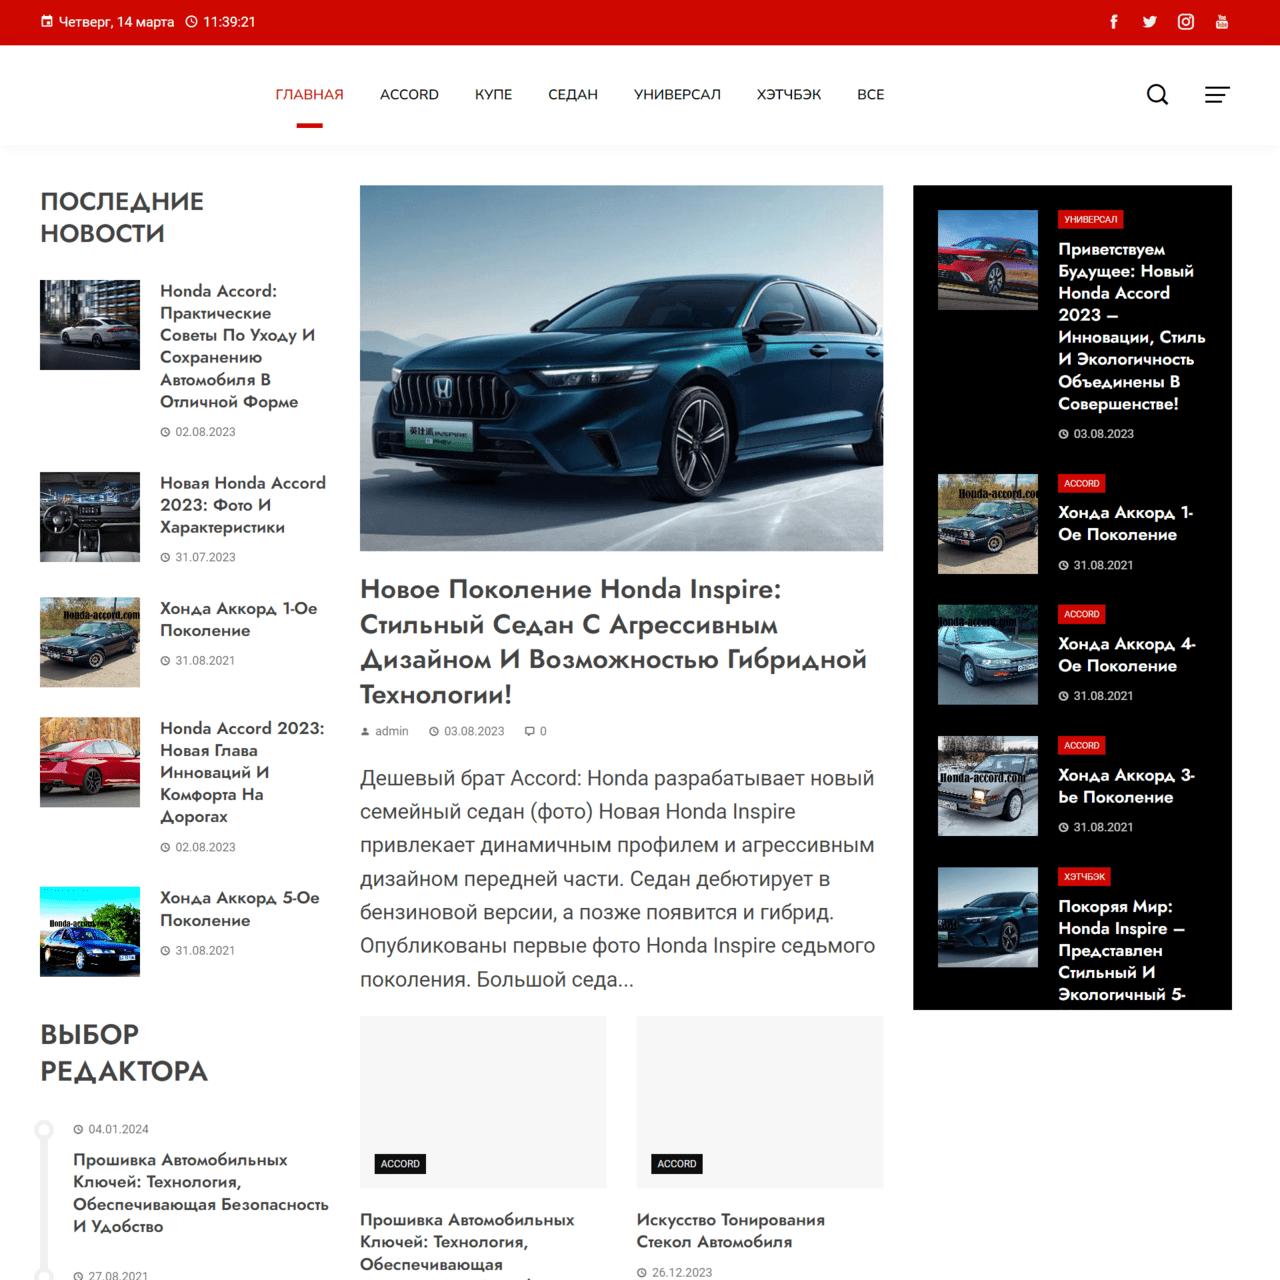Click red Accord 2023 thumbnail in latest news
1280x1280 pixels.
(x=90, y=762)
